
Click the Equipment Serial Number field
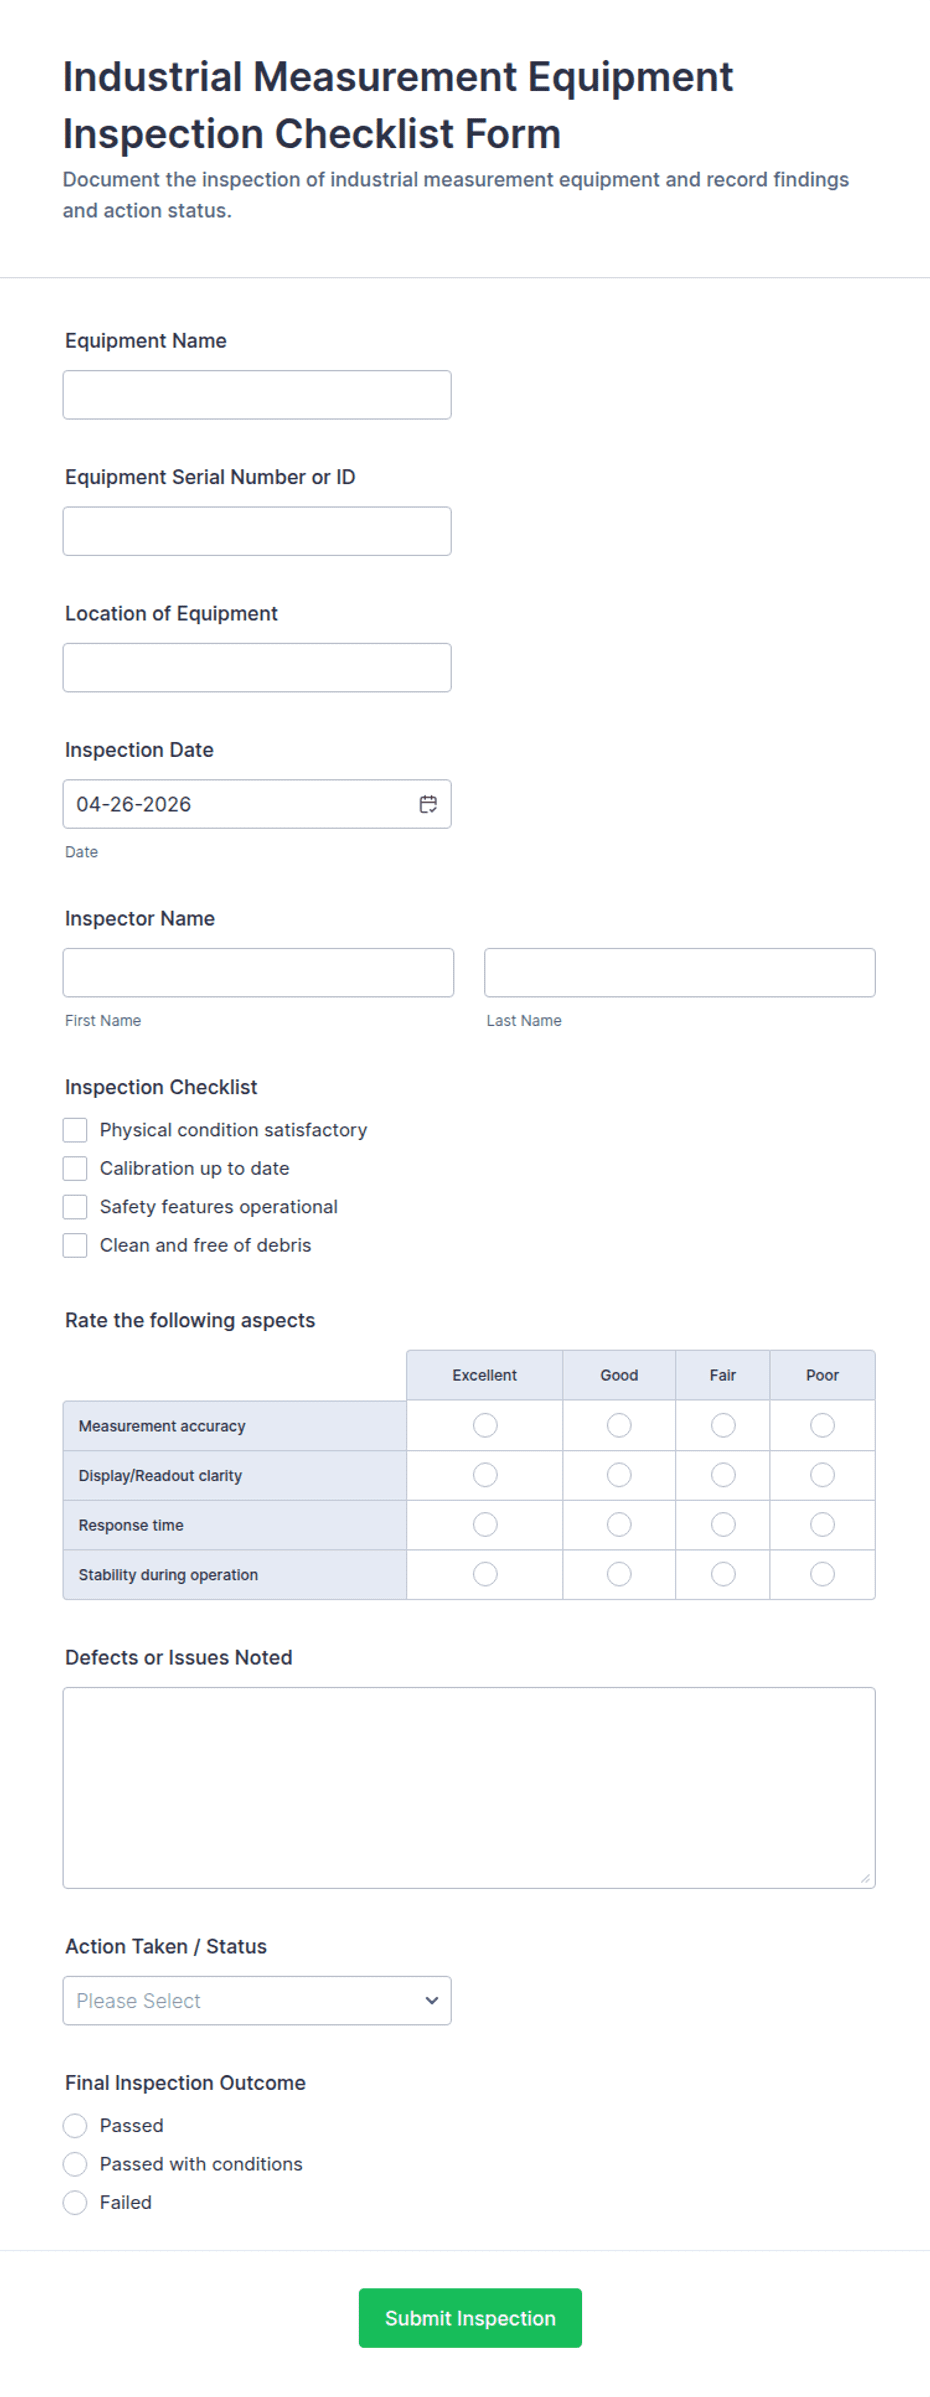tap(256, 530)
